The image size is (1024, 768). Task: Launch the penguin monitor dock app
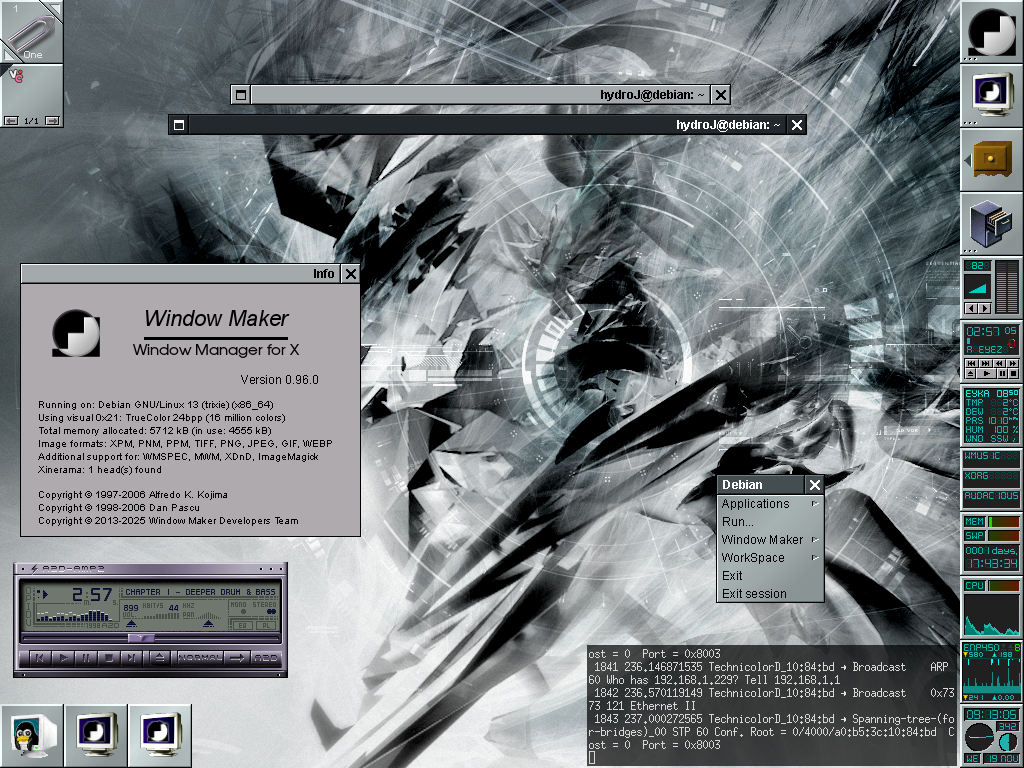(32, 735)
